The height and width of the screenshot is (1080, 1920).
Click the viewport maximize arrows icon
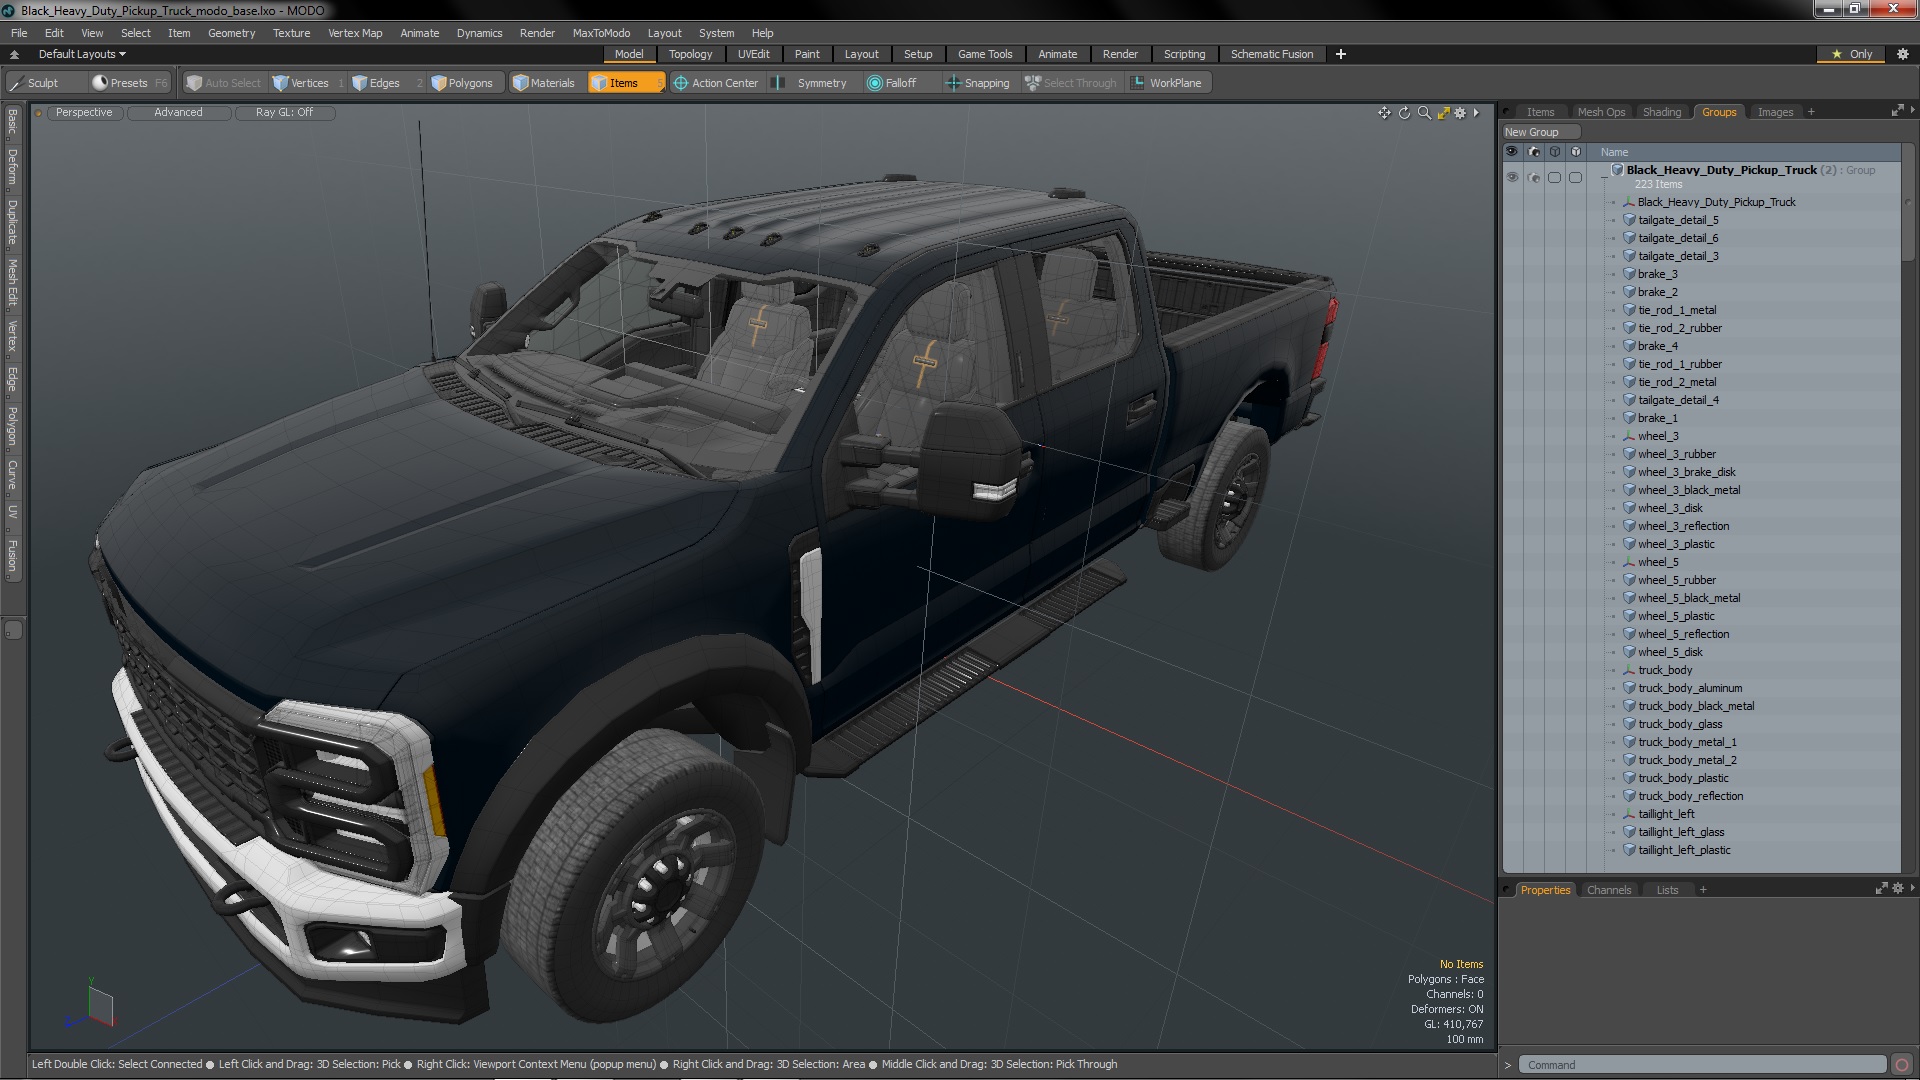pyautogui.click(x=1443, y=113)
